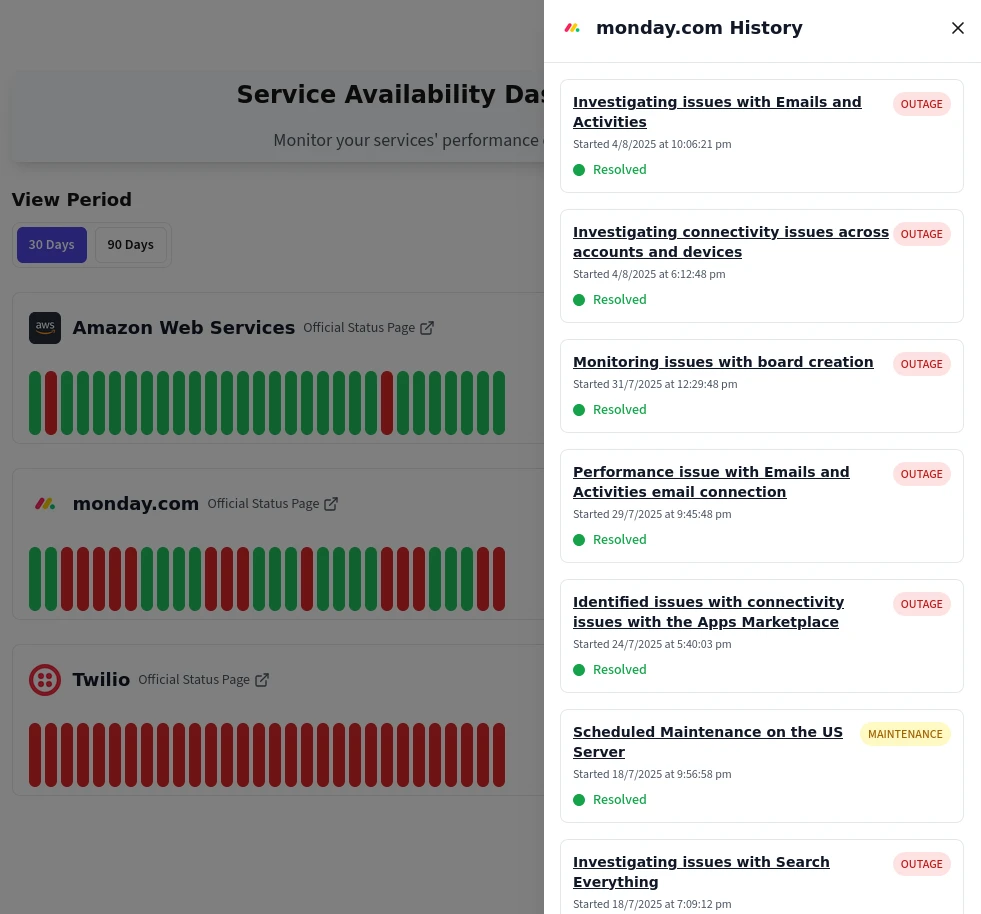The width and height of the screenshot is (981, 914).
Task: Click 'Started 4/8/2025 at 10:06:21 pm' text
Action: 652,144
